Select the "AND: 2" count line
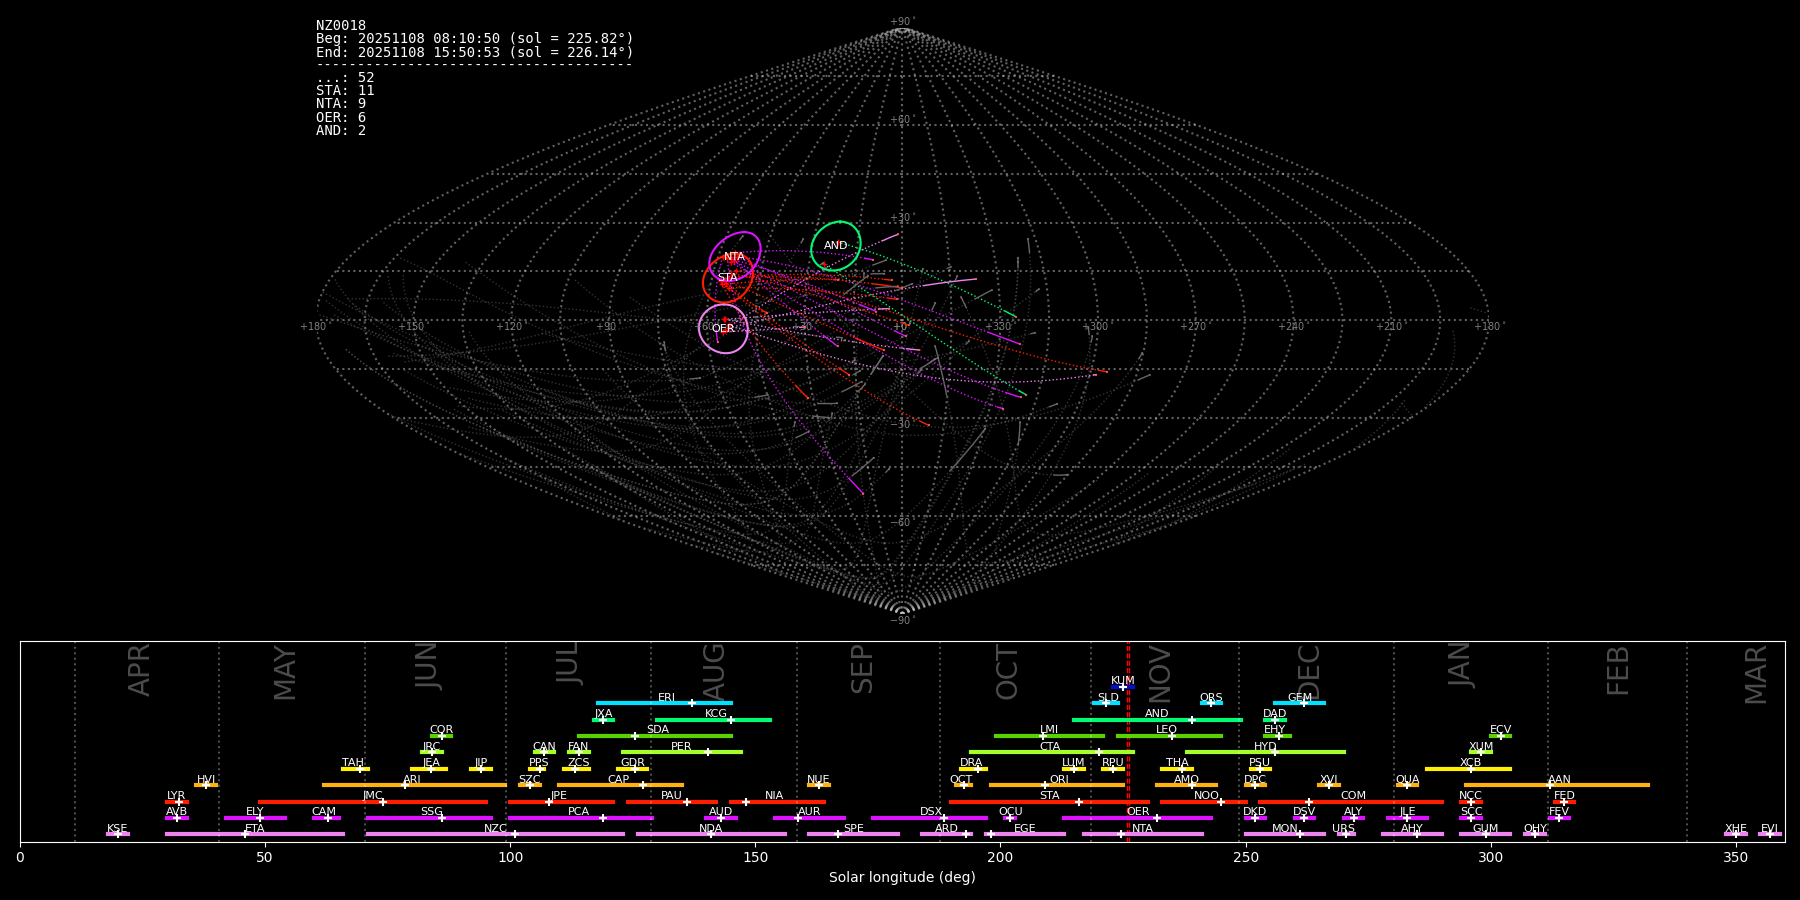The image size is (1800, 900). coord(341,131)
